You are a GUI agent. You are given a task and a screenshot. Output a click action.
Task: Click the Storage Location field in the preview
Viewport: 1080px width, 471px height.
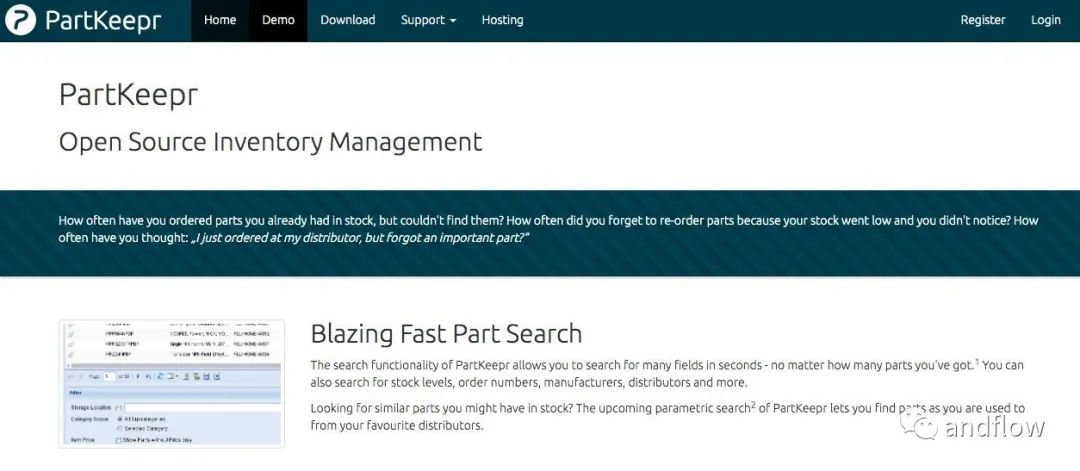pyautogui.click(x=202, y=408)
